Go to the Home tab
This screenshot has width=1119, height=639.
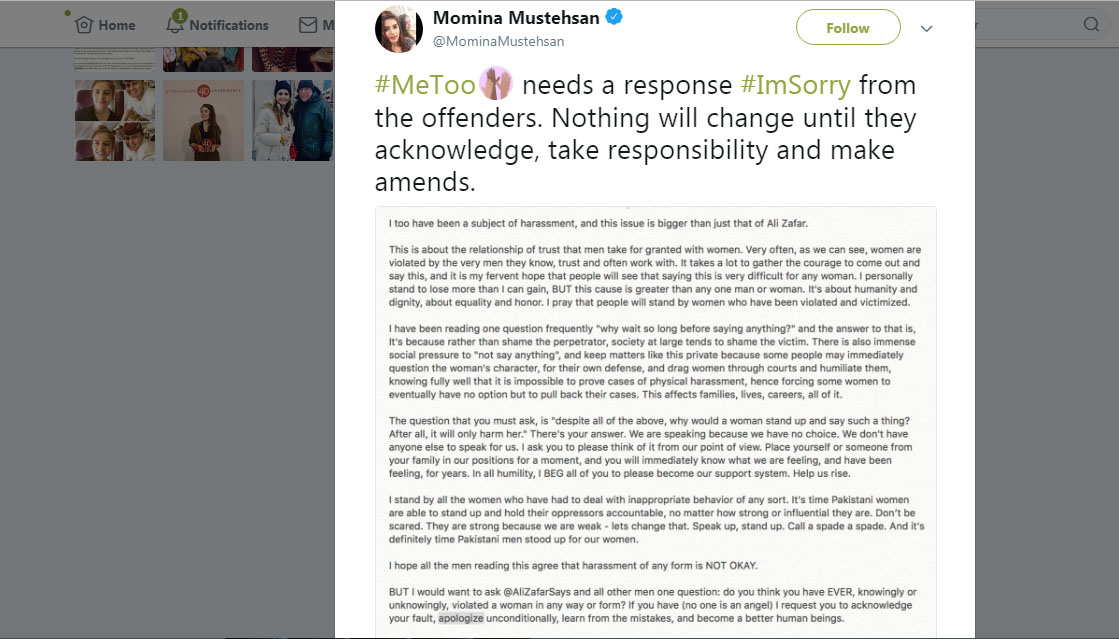(117, 25)
